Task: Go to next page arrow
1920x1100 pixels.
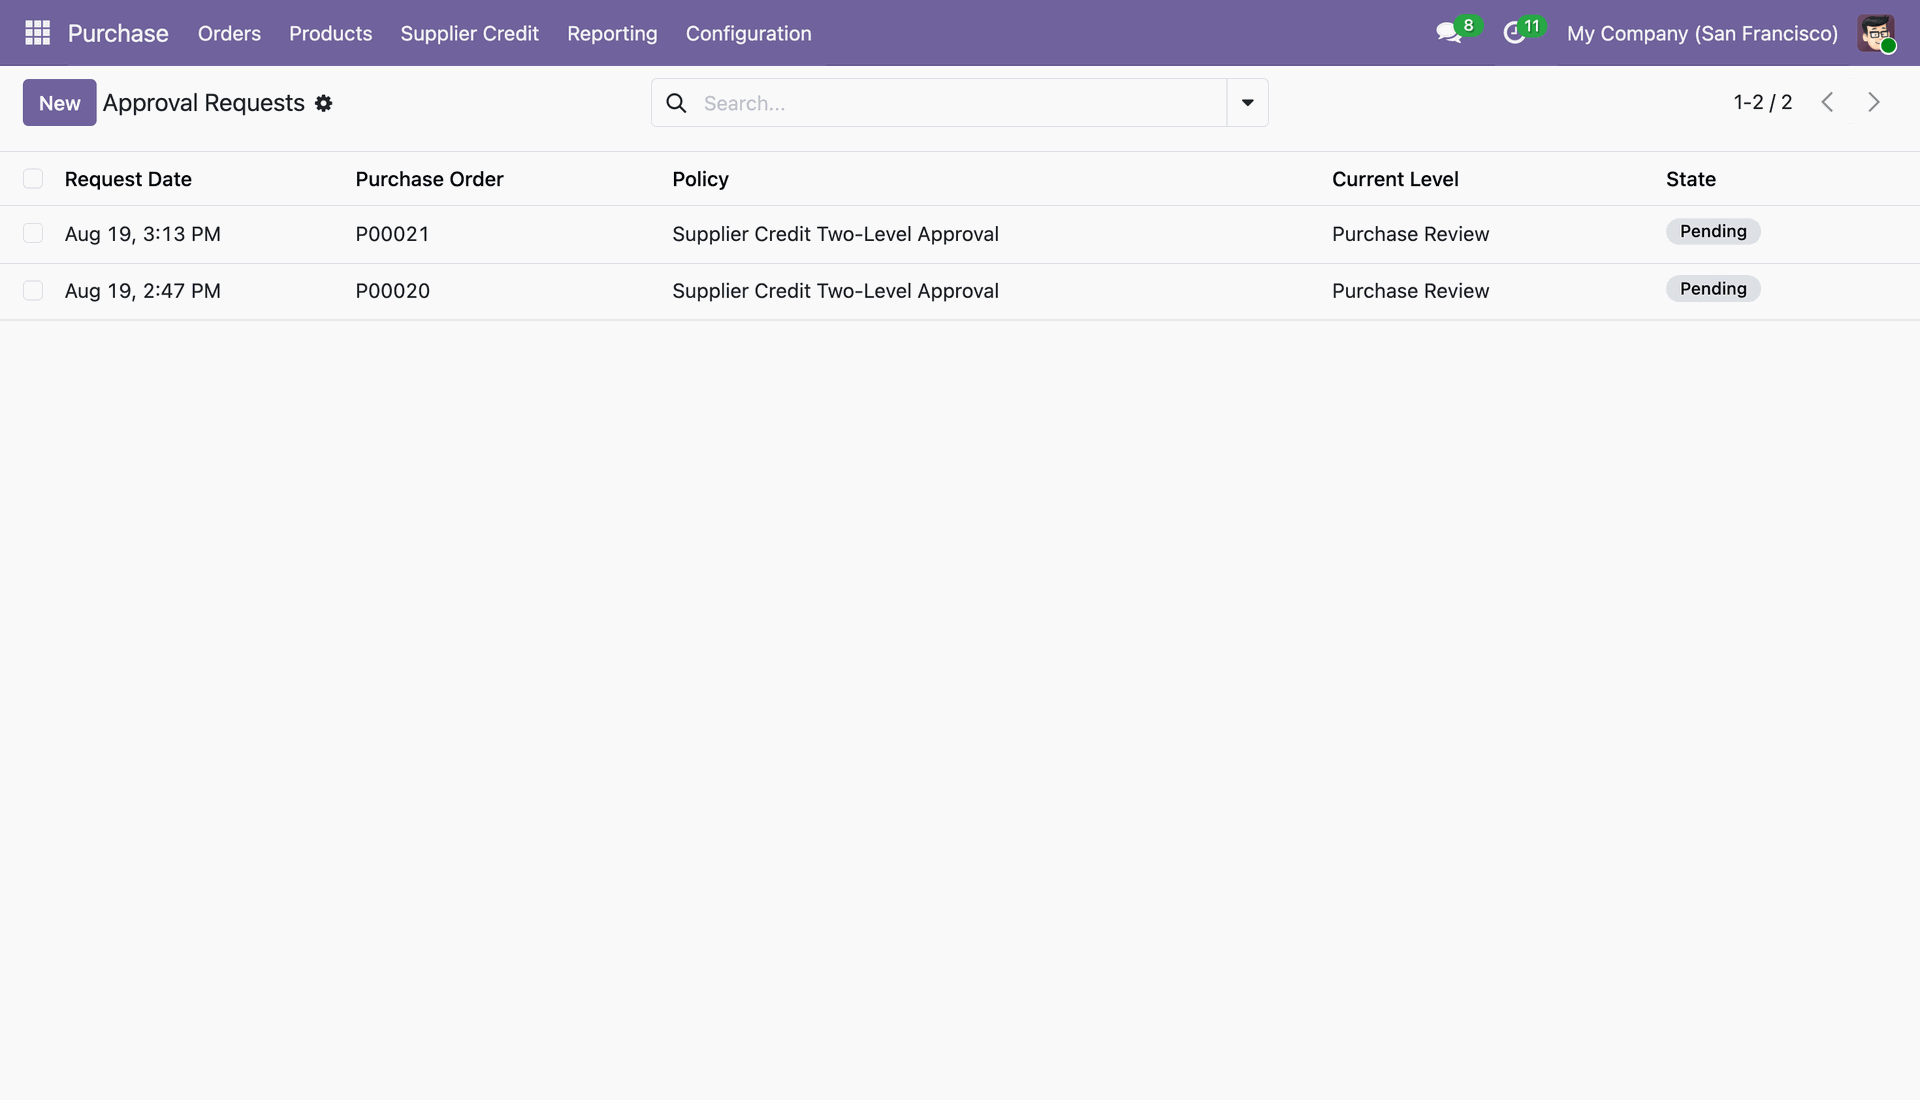Action: (1874, 102)
